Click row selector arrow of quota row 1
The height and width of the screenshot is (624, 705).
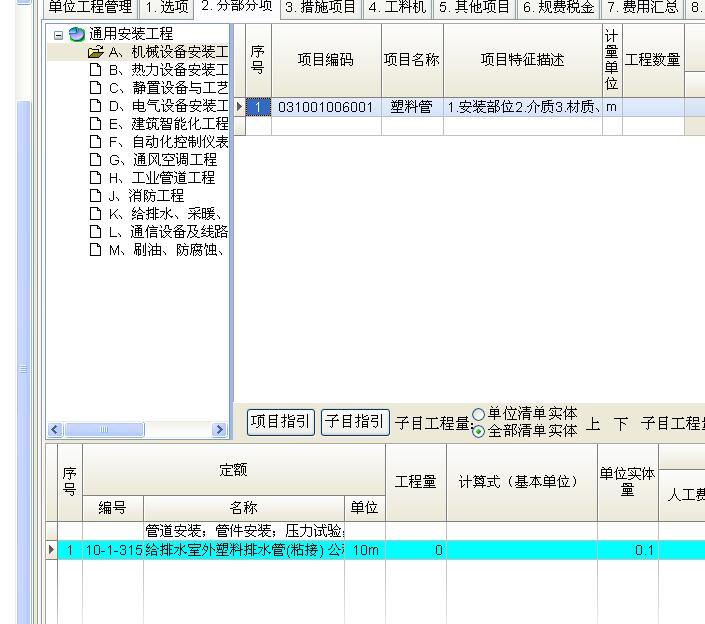(x=51, y=550)
